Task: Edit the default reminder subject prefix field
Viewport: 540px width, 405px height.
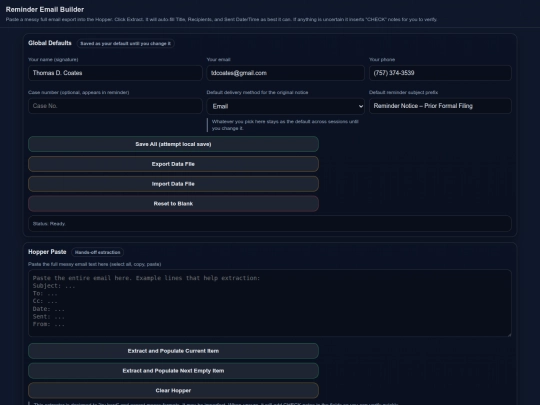Action: tap(440, 106)
